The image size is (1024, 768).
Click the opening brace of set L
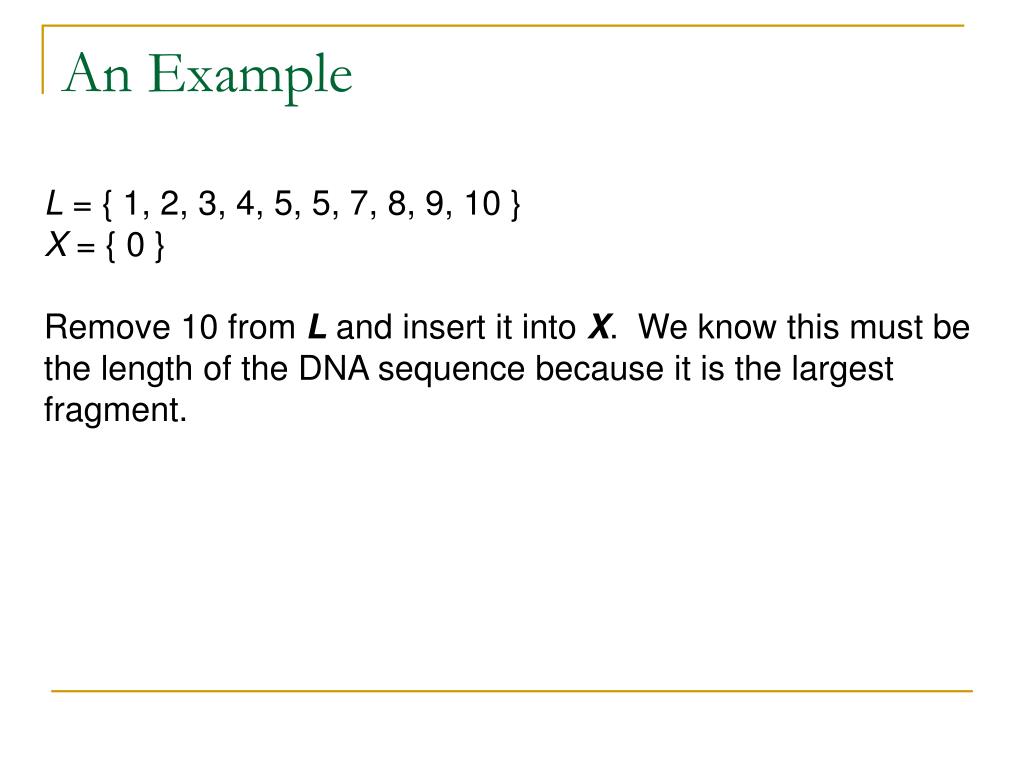click(x=108, y=204)
